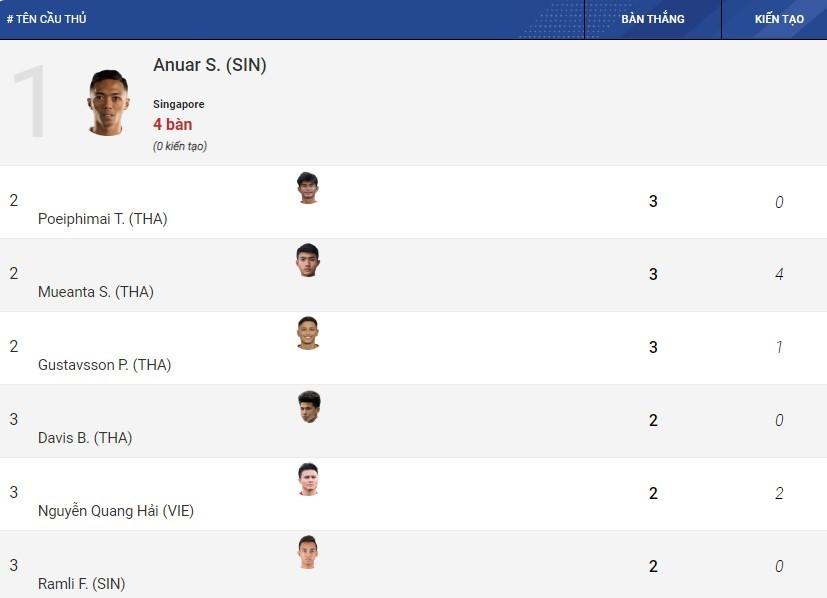Open Anuar S. (SIN) player name
This screenshot has height=598, width=827.
pyautogui.click(x=209, y=65)
